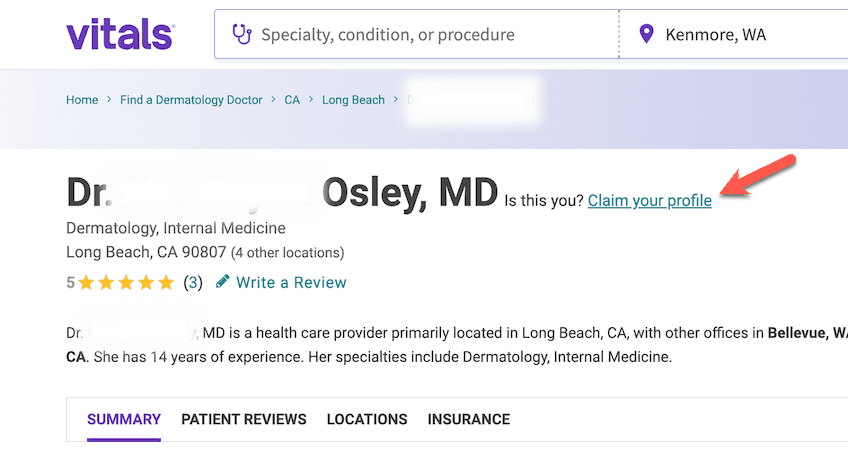Open Find a Dermatology Doctor breadcrumb
Viewport: 848px width, 469px height.
191,100
